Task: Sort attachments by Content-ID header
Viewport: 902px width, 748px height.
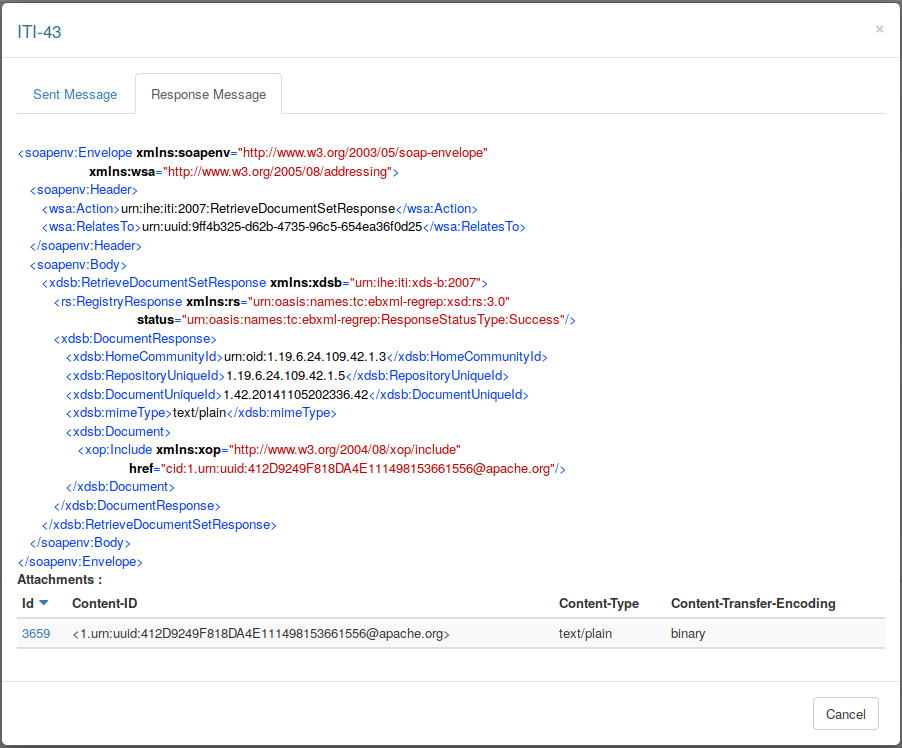Action: tap(104, 603)
